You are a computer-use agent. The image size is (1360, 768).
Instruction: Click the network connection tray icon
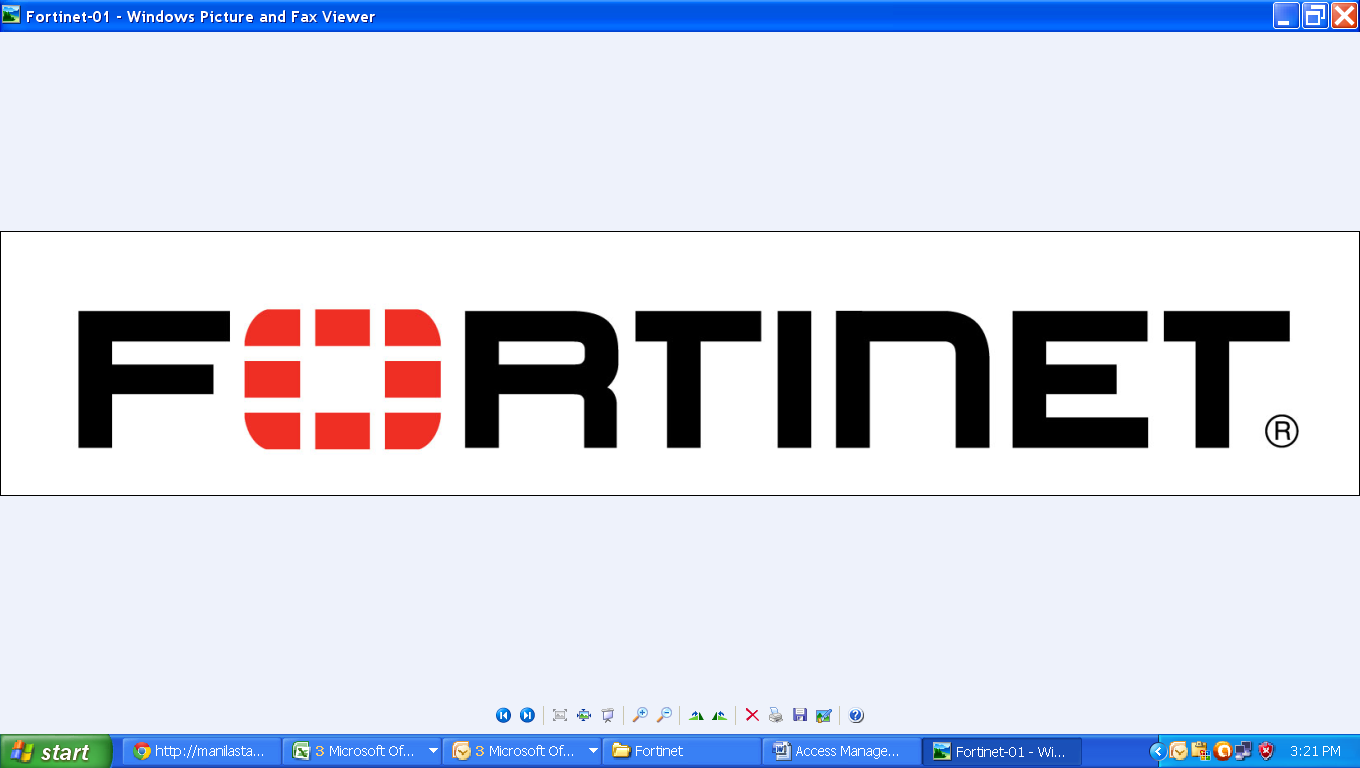[x=1243, y=751]
